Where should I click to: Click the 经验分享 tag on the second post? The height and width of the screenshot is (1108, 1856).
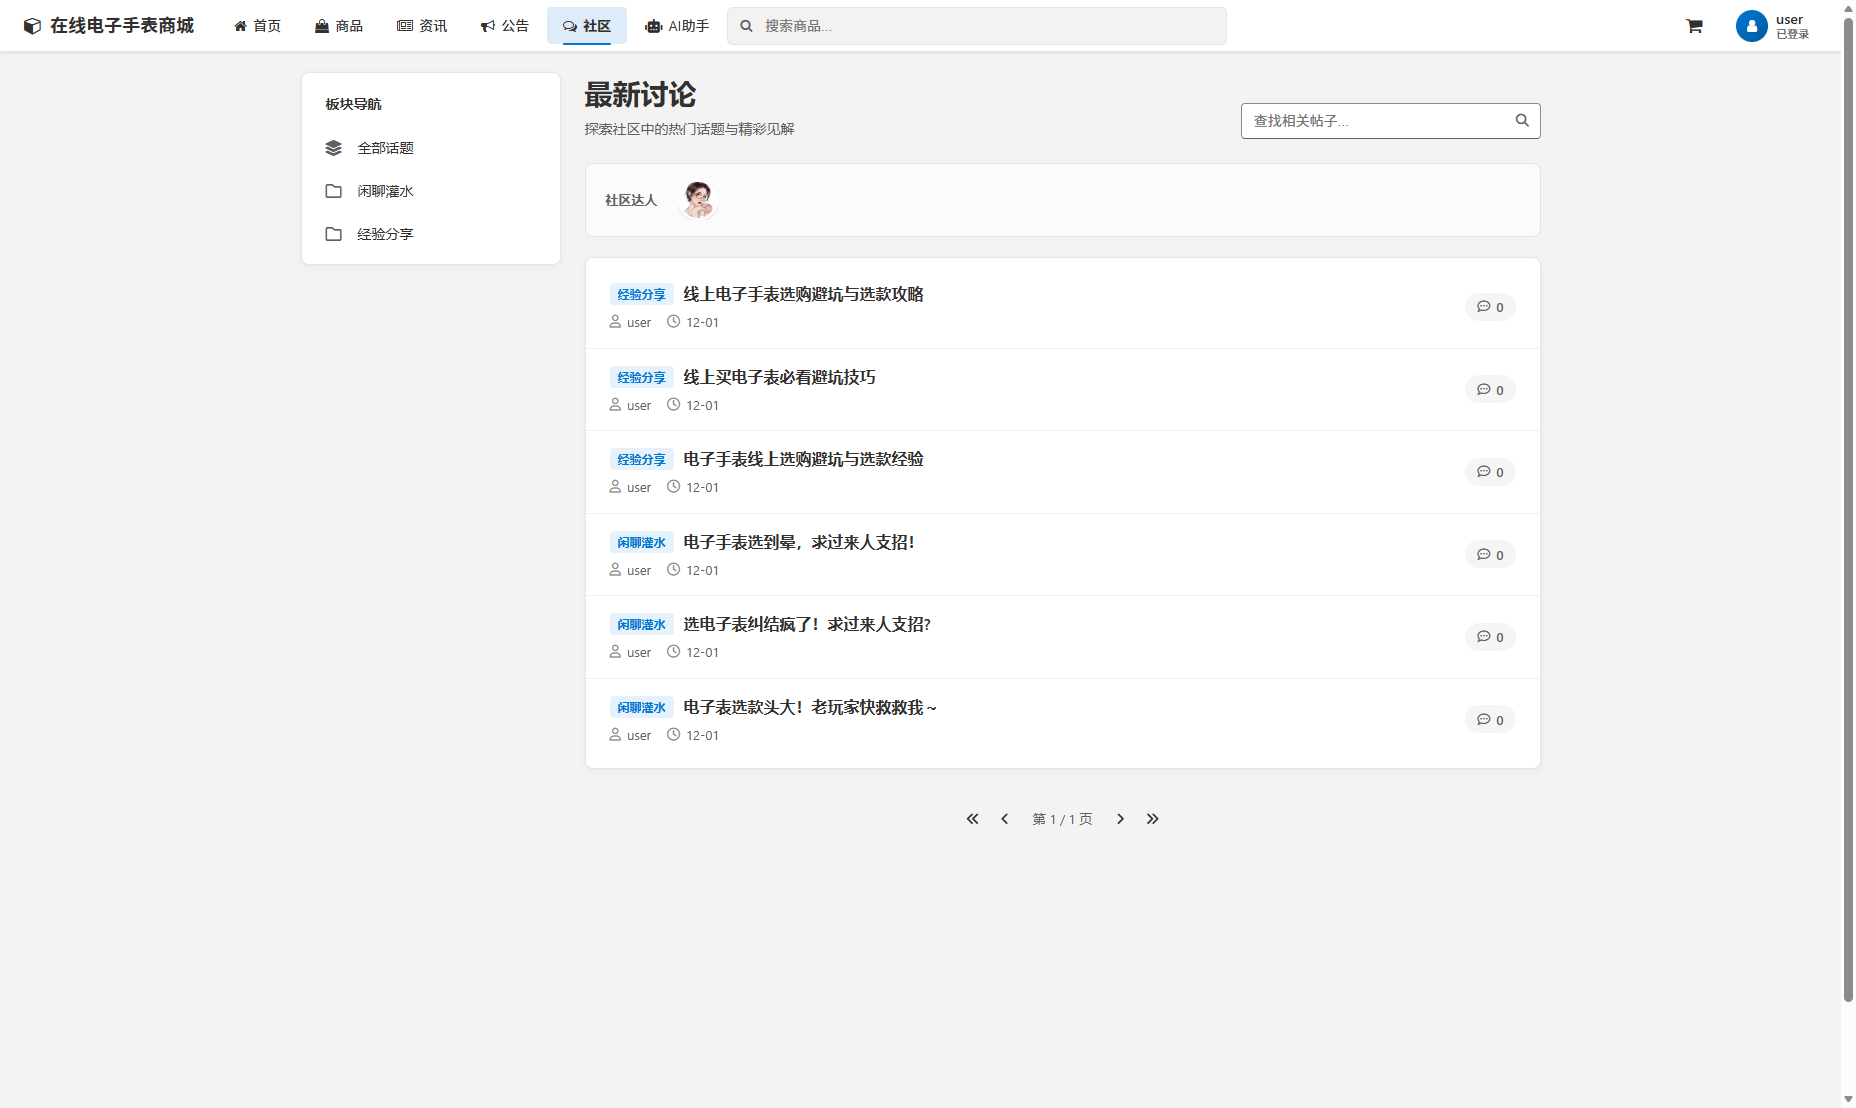click(x=640, y=377)
